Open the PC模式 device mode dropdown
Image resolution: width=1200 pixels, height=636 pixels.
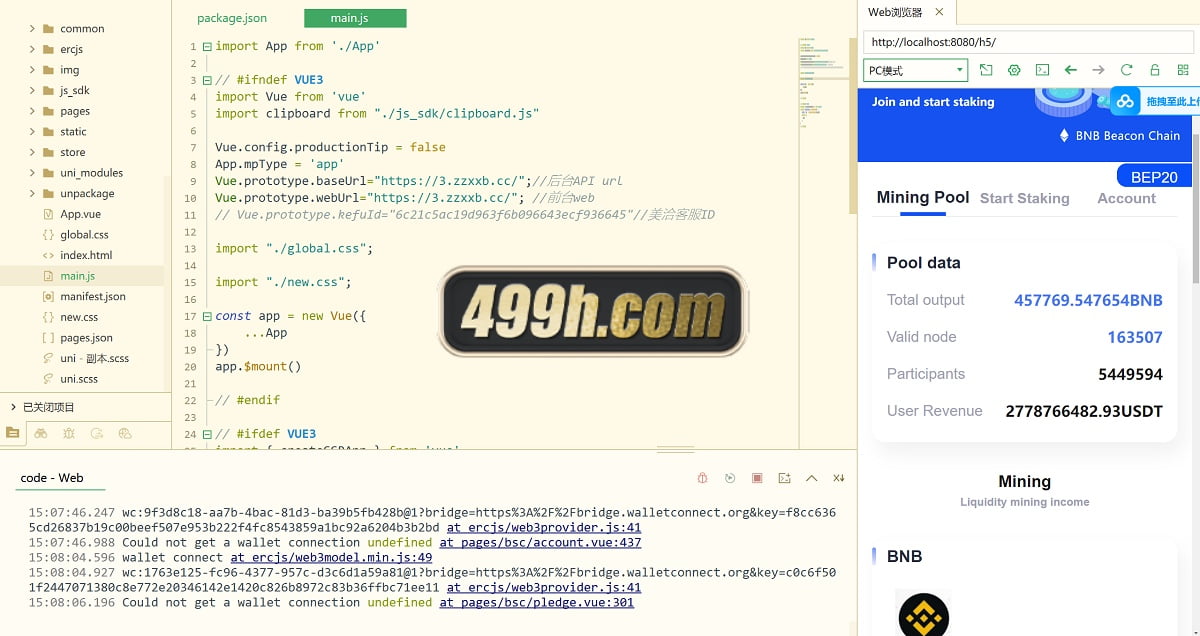(x=915, y=70)
